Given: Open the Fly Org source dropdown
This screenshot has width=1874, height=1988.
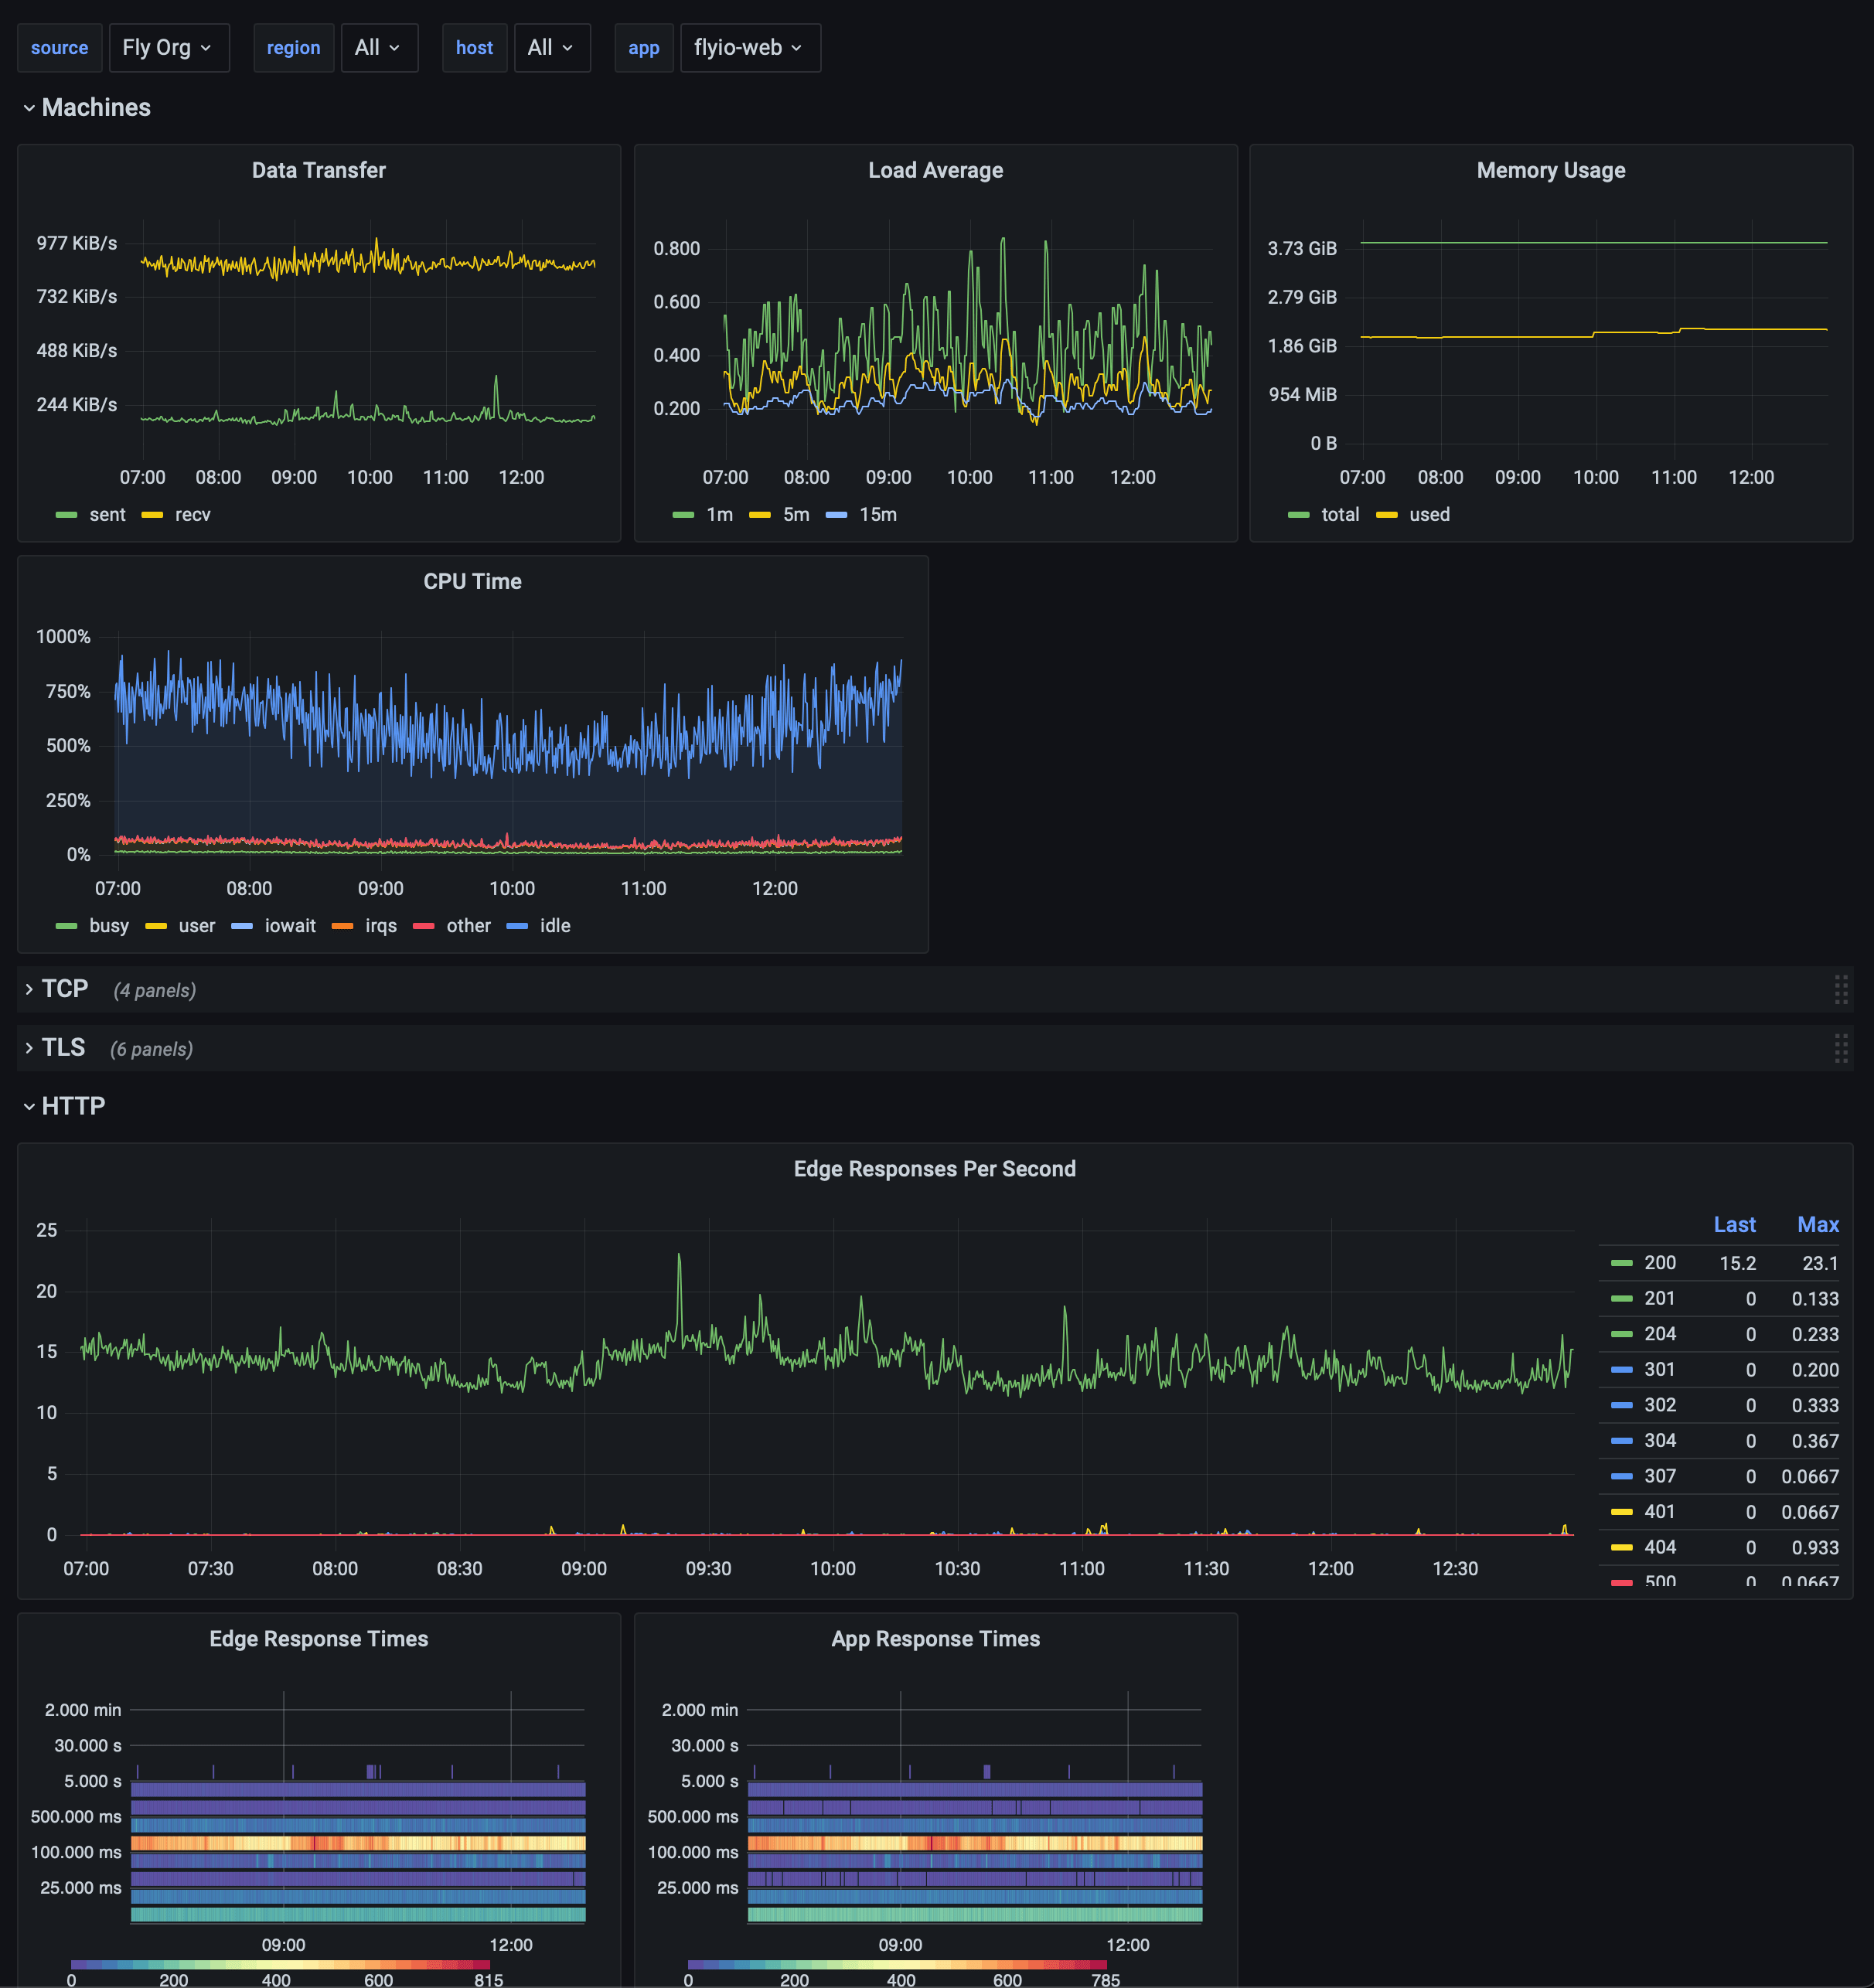Looking at the screenshot, I should (x=168, y=48).
